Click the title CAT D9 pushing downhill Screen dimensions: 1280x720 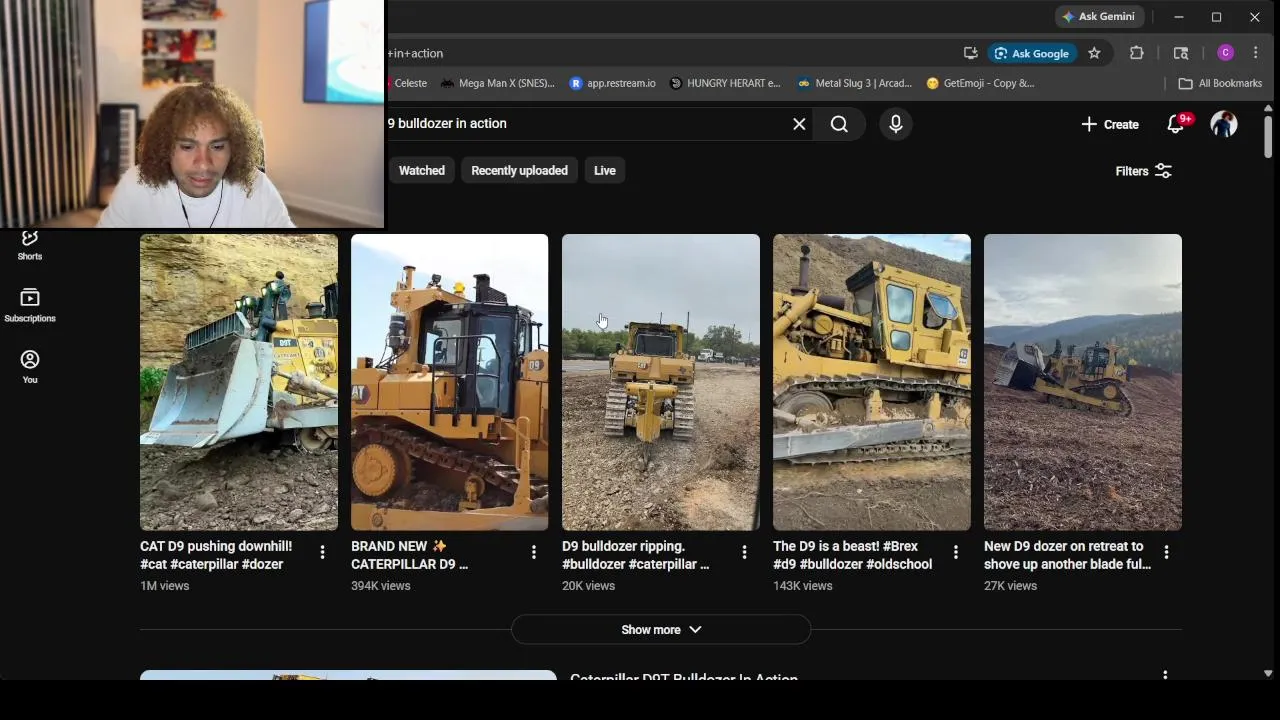pos(216,555)
